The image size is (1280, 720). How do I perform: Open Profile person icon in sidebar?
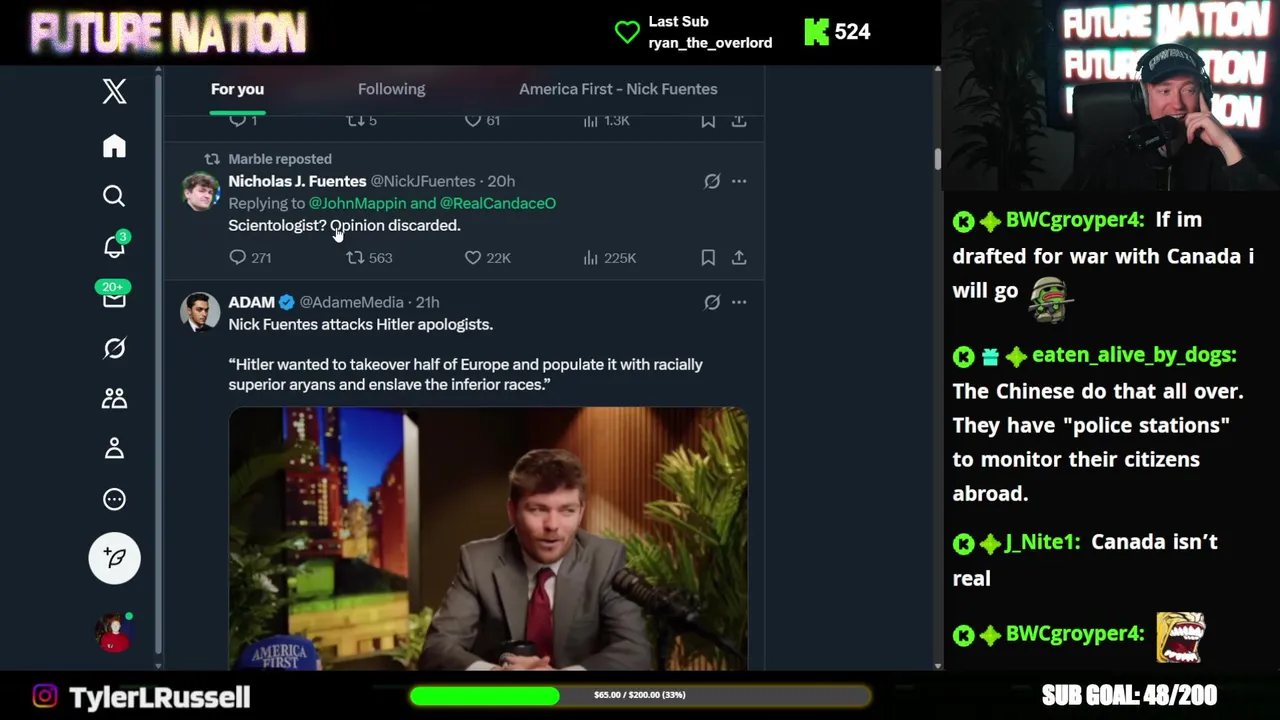tap(114, 448)
